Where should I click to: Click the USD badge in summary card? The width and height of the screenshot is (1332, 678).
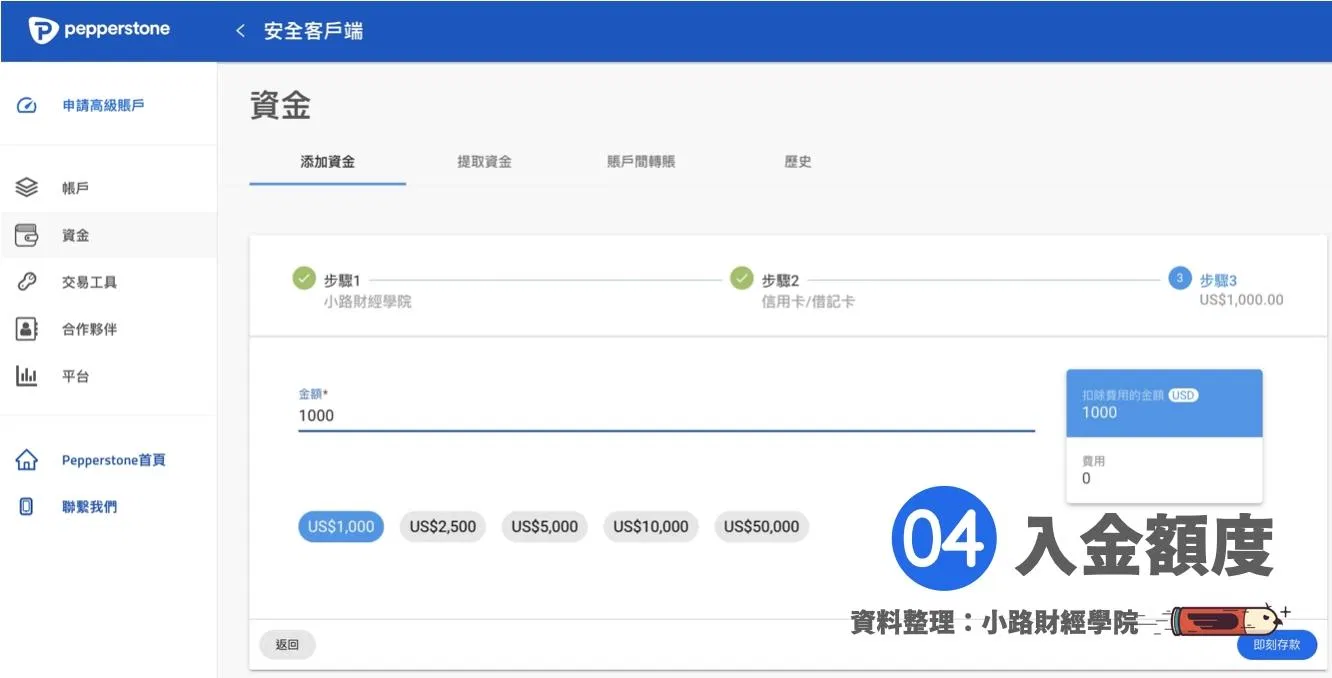(x=1184, y=395)
